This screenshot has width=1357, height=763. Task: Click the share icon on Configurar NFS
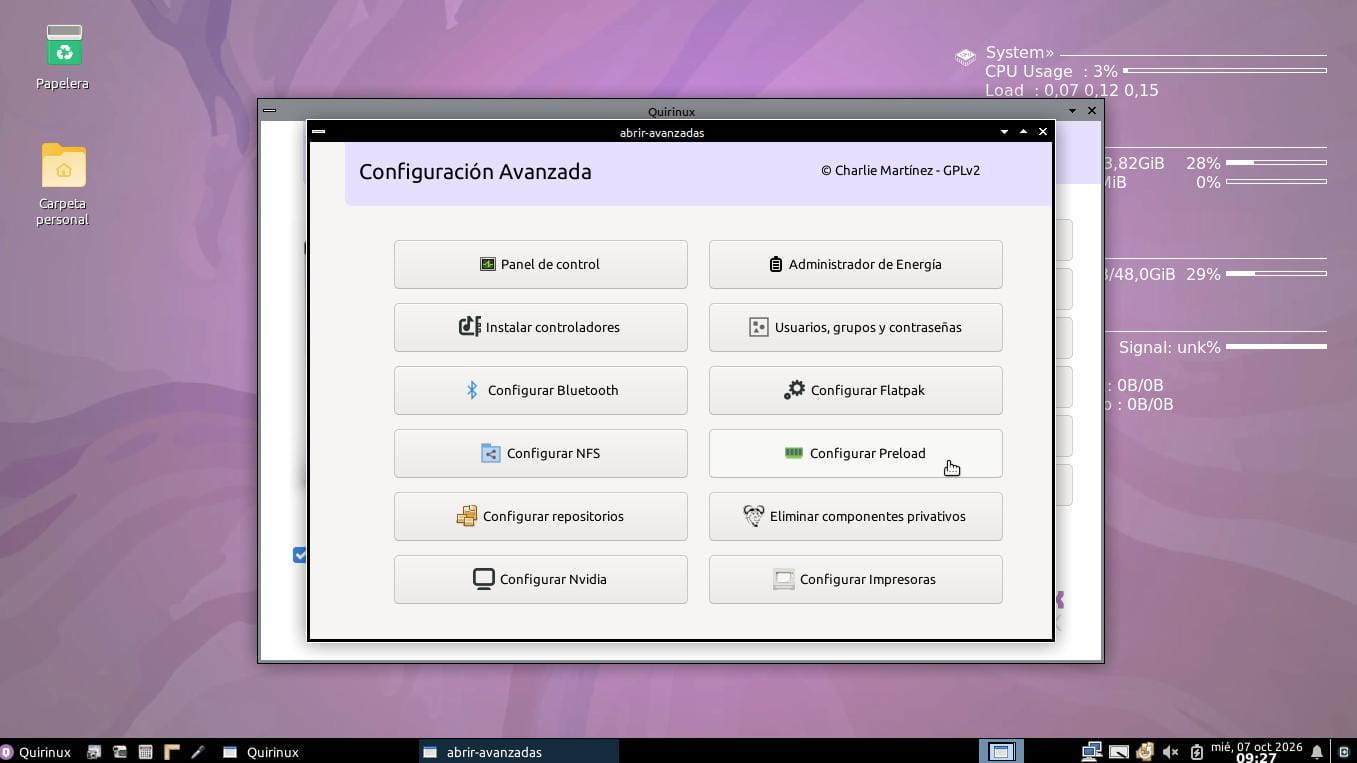[490, 453]
